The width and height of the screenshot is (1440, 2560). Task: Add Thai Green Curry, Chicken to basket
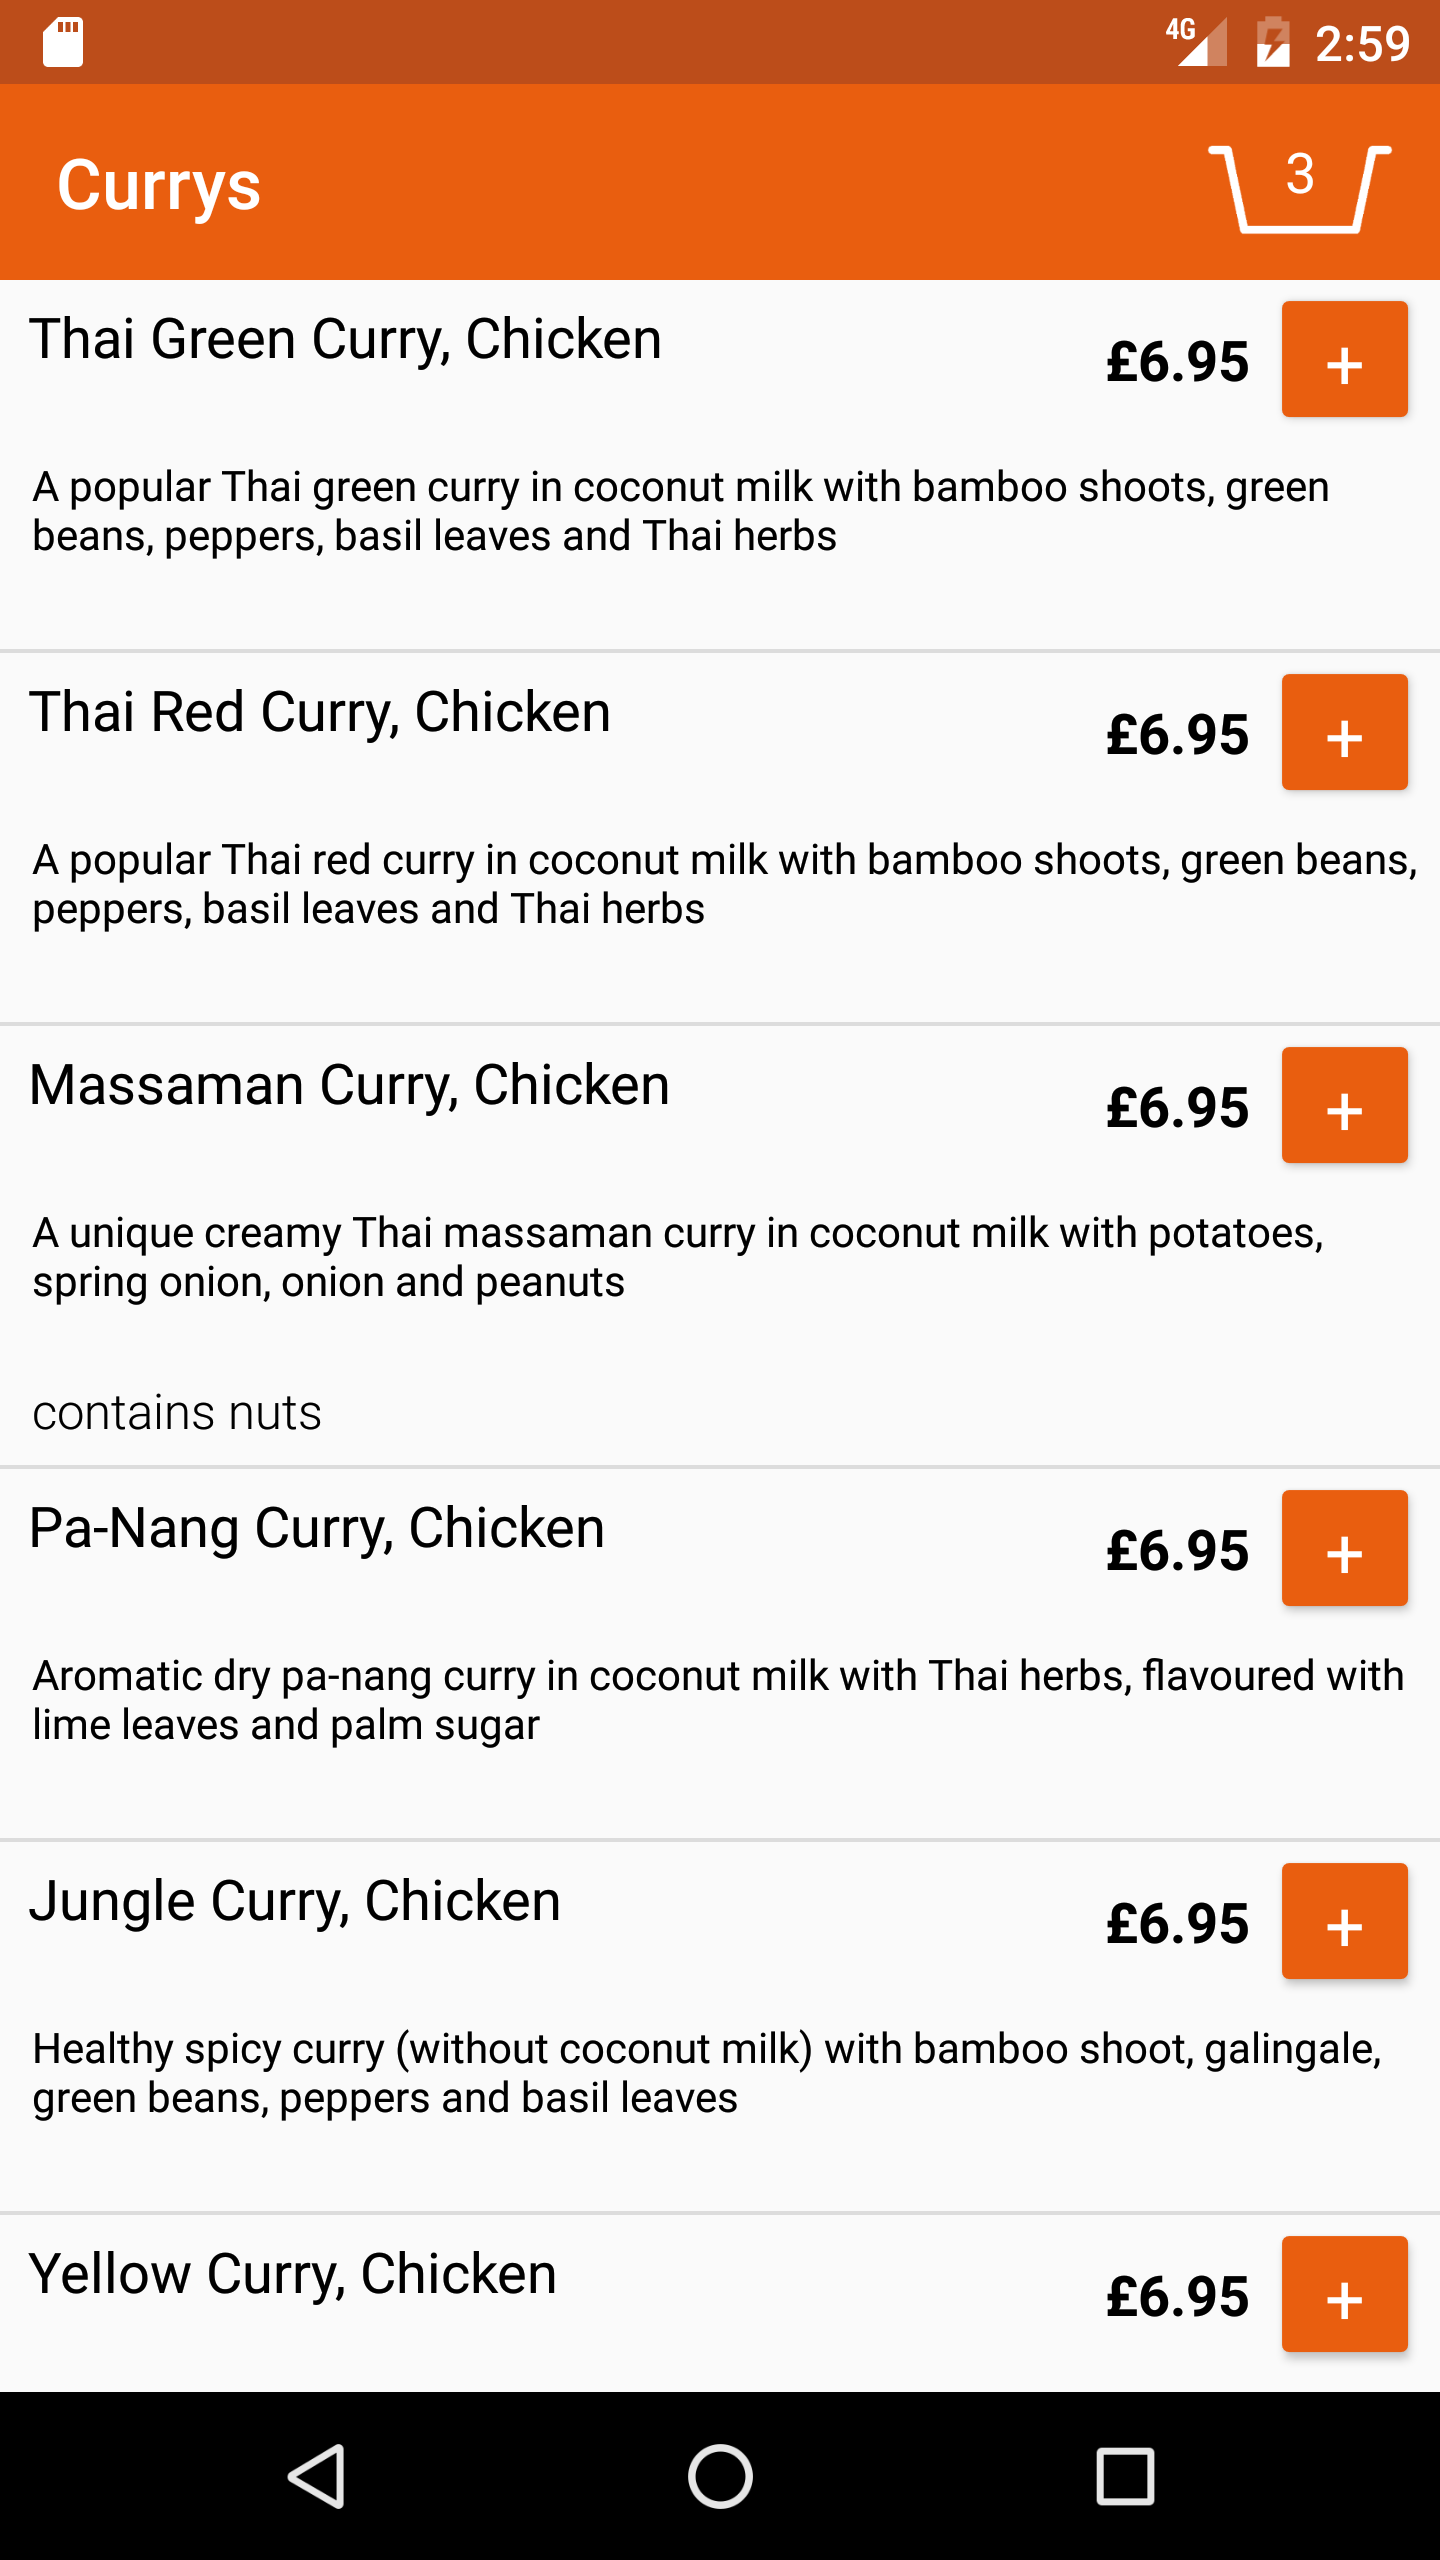point(1344,360)
